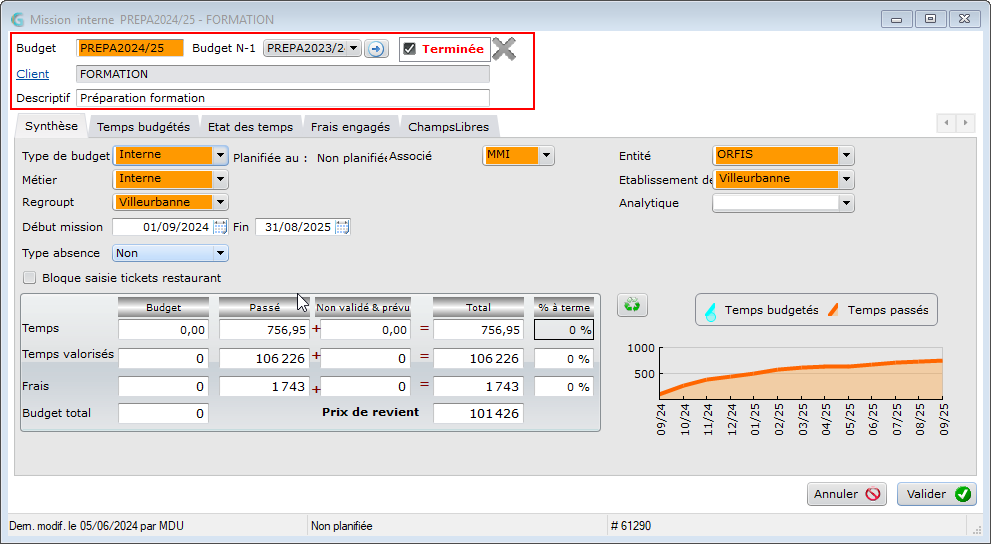The height and width of the screenshot is (544, 991).
Task: Click the % à terme column header
Action: tap(564, 308)
